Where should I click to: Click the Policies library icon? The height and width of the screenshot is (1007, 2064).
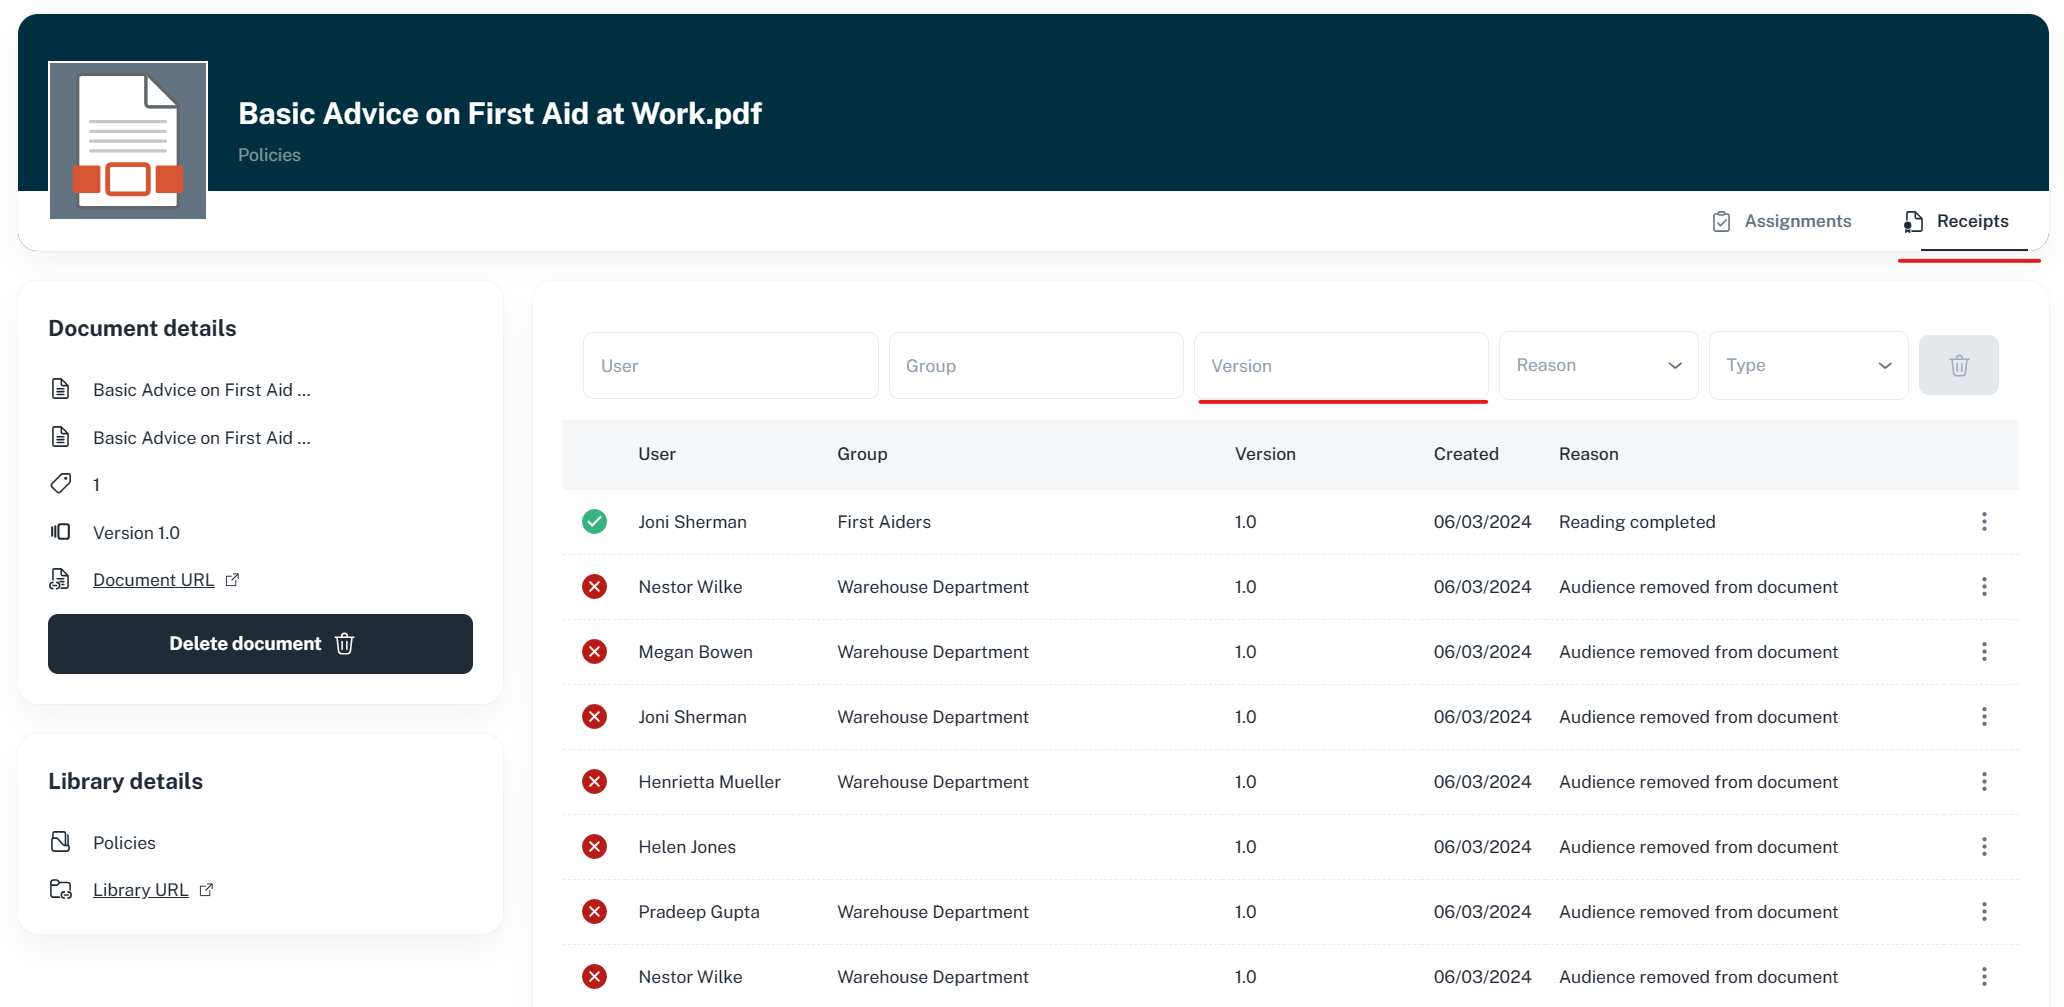pos(60,842)
